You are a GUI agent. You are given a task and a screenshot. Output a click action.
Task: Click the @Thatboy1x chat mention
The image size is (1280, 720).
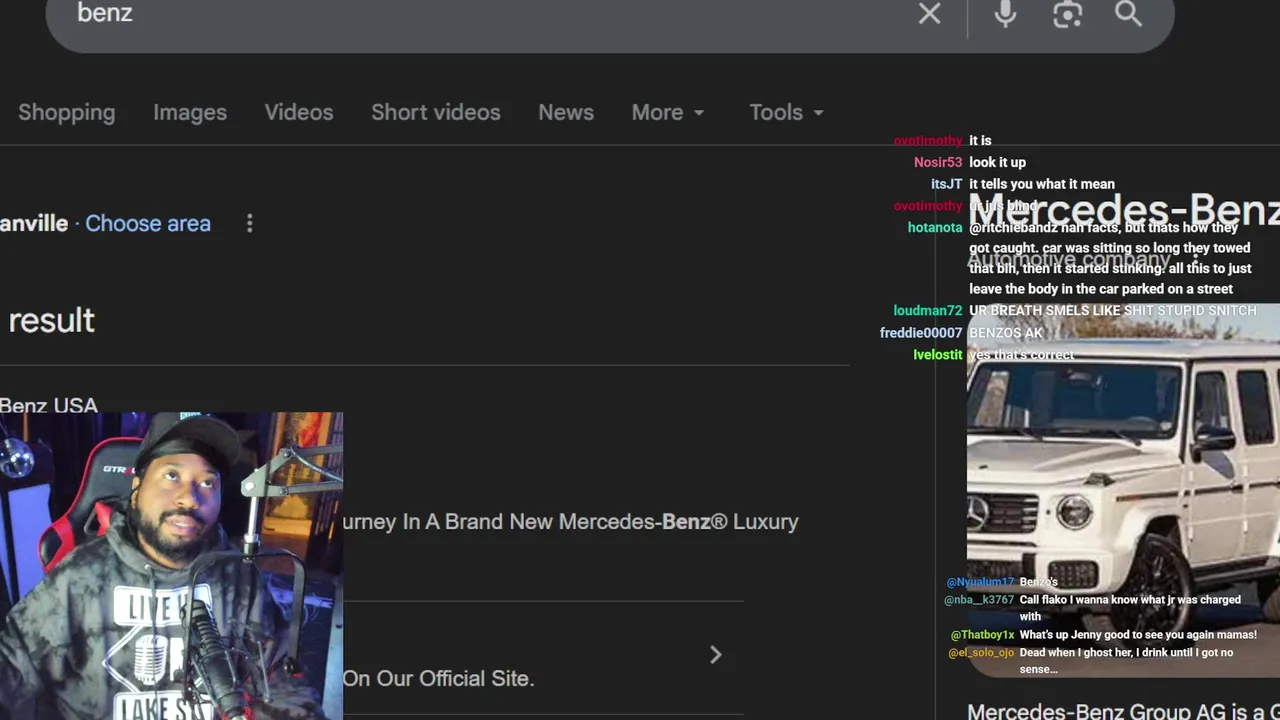(x=982, y=635)
